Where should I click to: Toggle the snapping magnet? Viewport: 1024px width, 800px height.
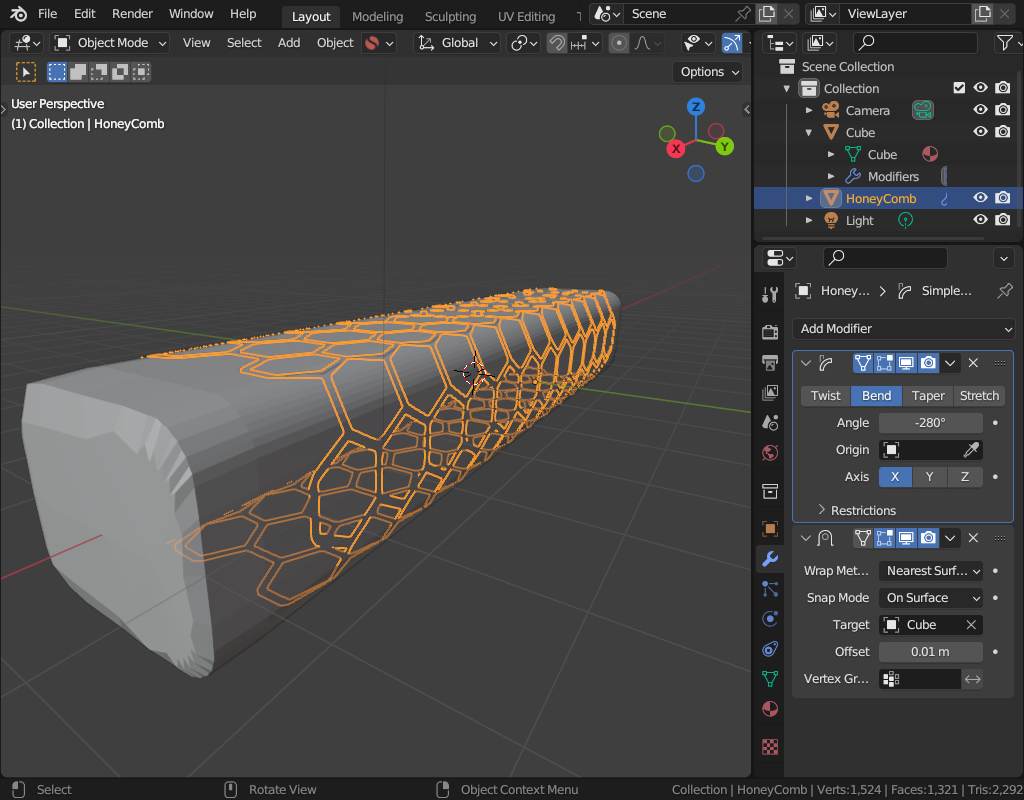click(x=556, y=43)
